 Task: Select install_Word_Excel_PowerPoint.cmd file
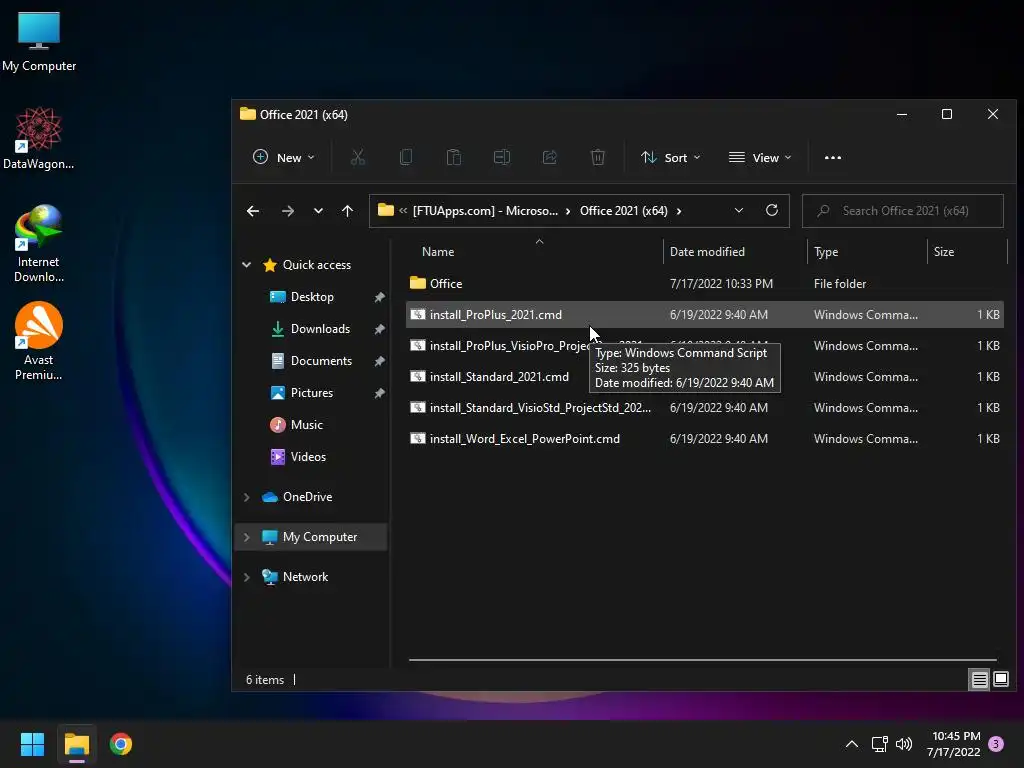(x=705, y=439)
